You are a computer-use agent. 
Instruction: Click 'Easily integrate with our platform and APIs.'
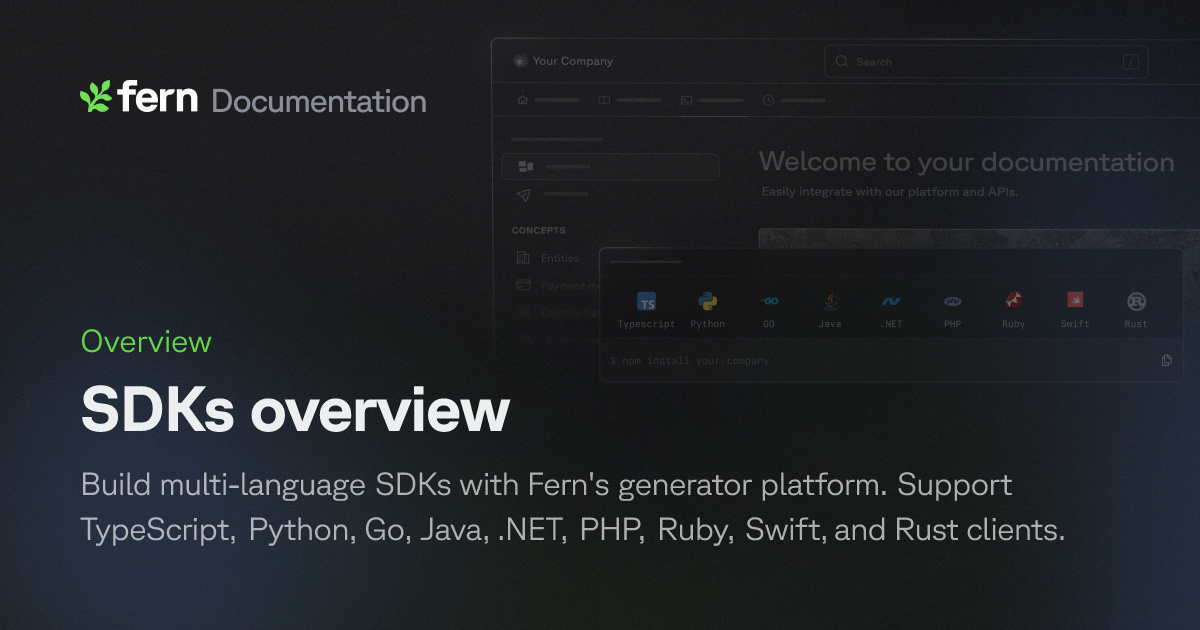coord(890,192)
